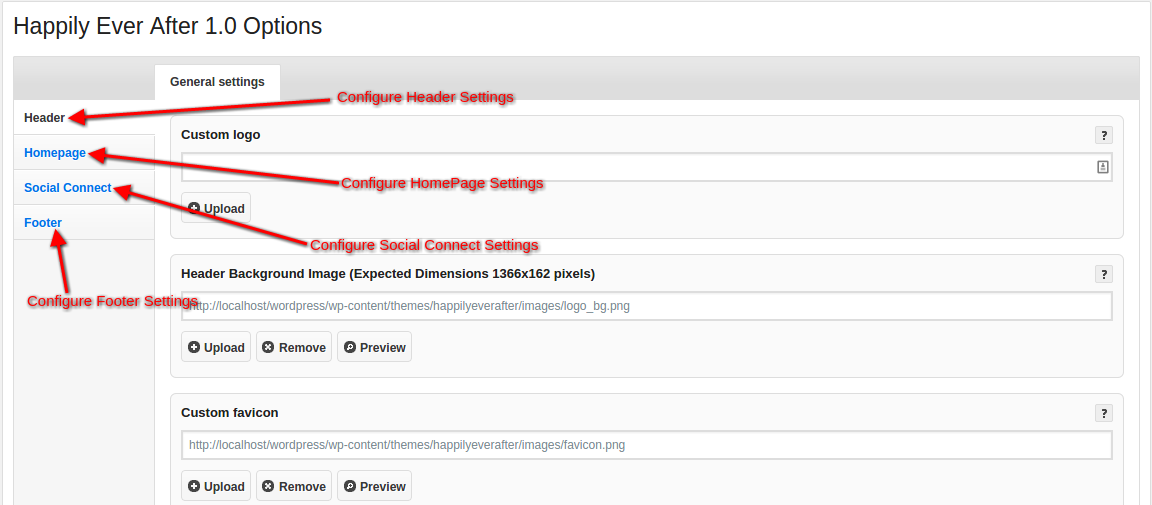Open the Social Connect settings section
This screenshot has width=1152, height=505.
pos(68,188)
